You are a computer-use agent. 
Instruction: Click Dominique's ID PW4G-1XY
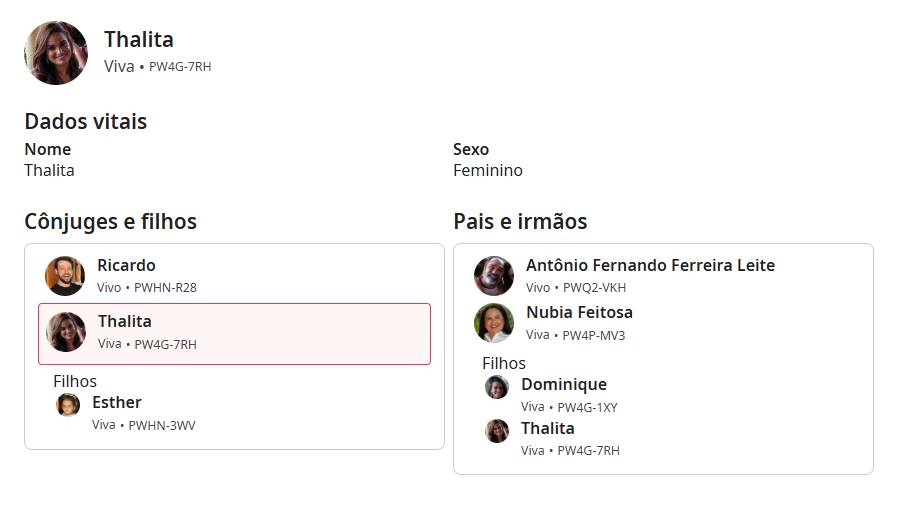coord(587,407)
